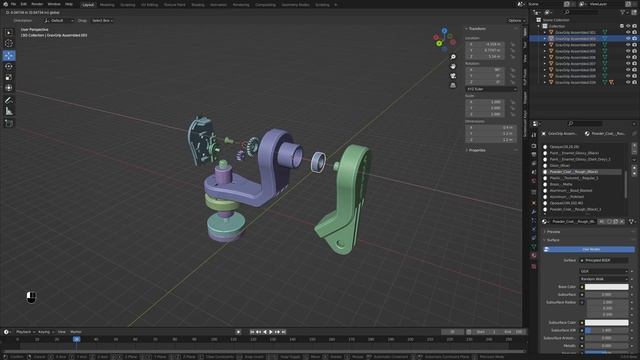The image size is (640, 360).
Task: Open the Base Color swatch
Action: (x=607, y=287)
